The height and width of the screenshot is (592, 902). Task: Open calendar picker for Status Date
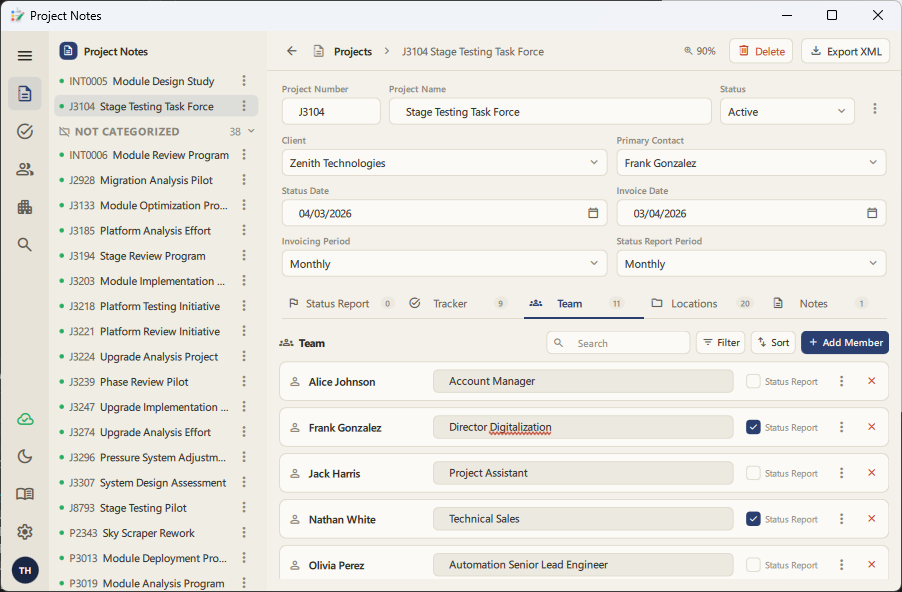tap(593, 213)
